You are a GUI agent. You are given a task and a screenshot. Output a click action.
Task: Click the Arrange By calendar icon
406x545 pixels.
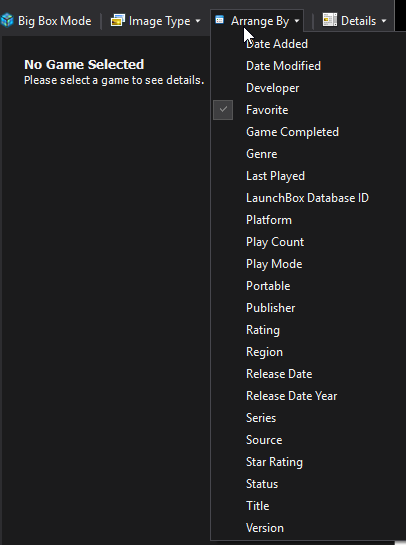(x=219, y=20)
